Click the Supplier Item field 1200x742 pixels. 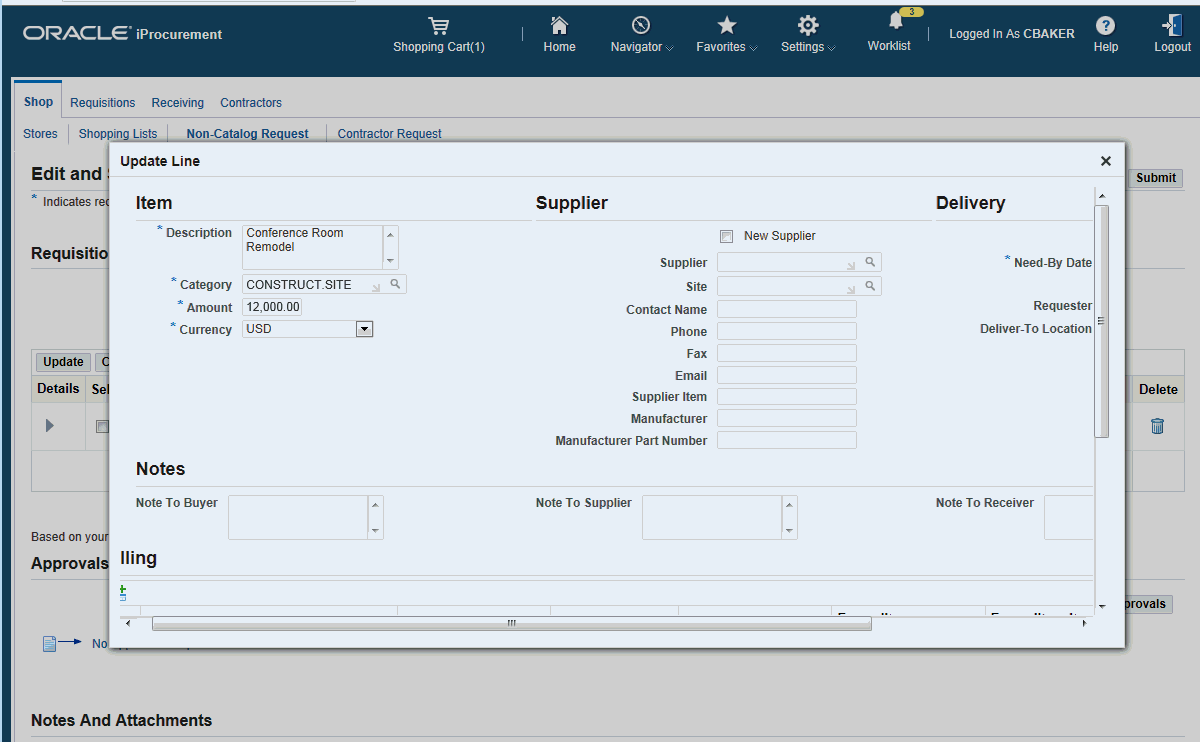tap(787, 397)
